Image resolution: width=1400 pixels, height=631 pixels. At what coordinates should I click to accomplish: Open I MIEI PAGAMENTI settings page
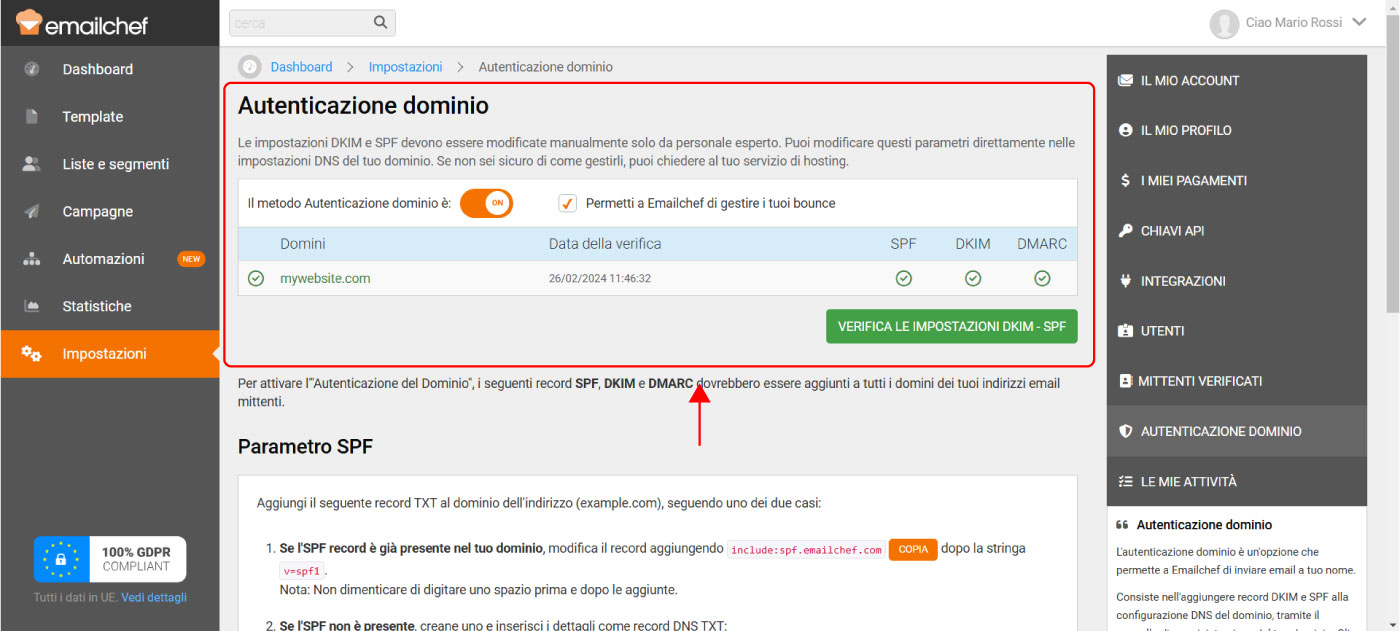tap(1237, 180)
